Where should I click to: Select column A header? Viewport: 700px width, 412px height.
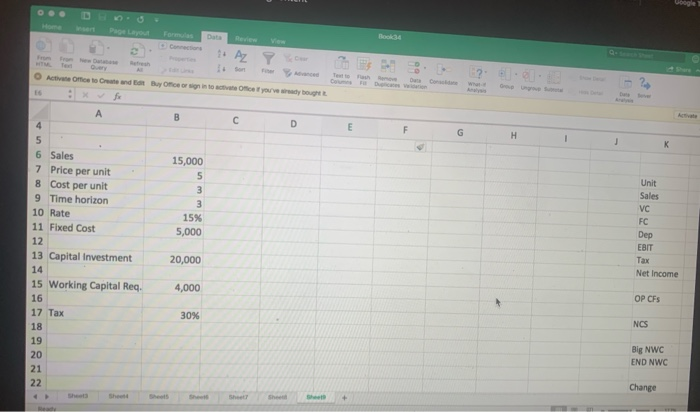click(x=98, y=113)
